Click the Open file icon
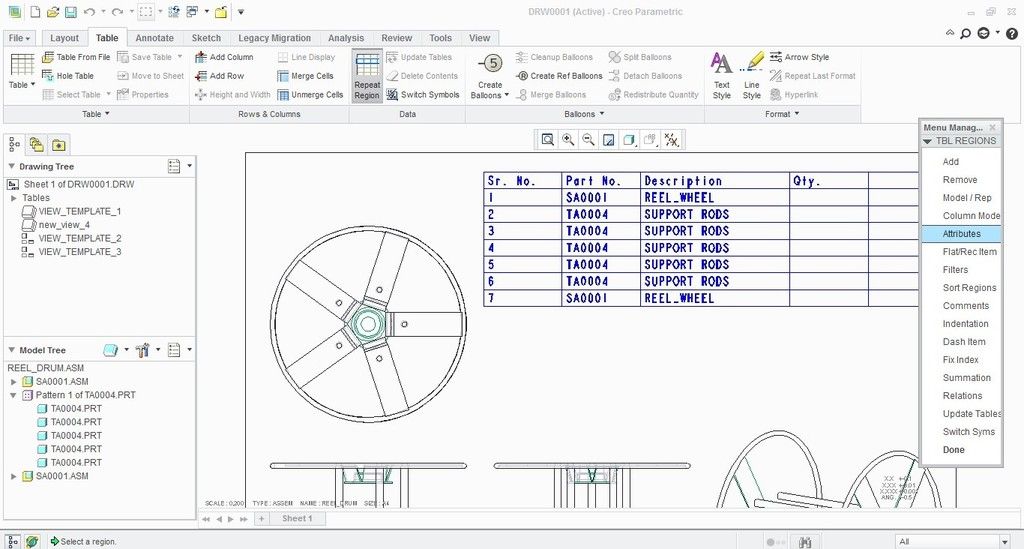Screen dimensions: 1024x549 (x=54, y=12)
